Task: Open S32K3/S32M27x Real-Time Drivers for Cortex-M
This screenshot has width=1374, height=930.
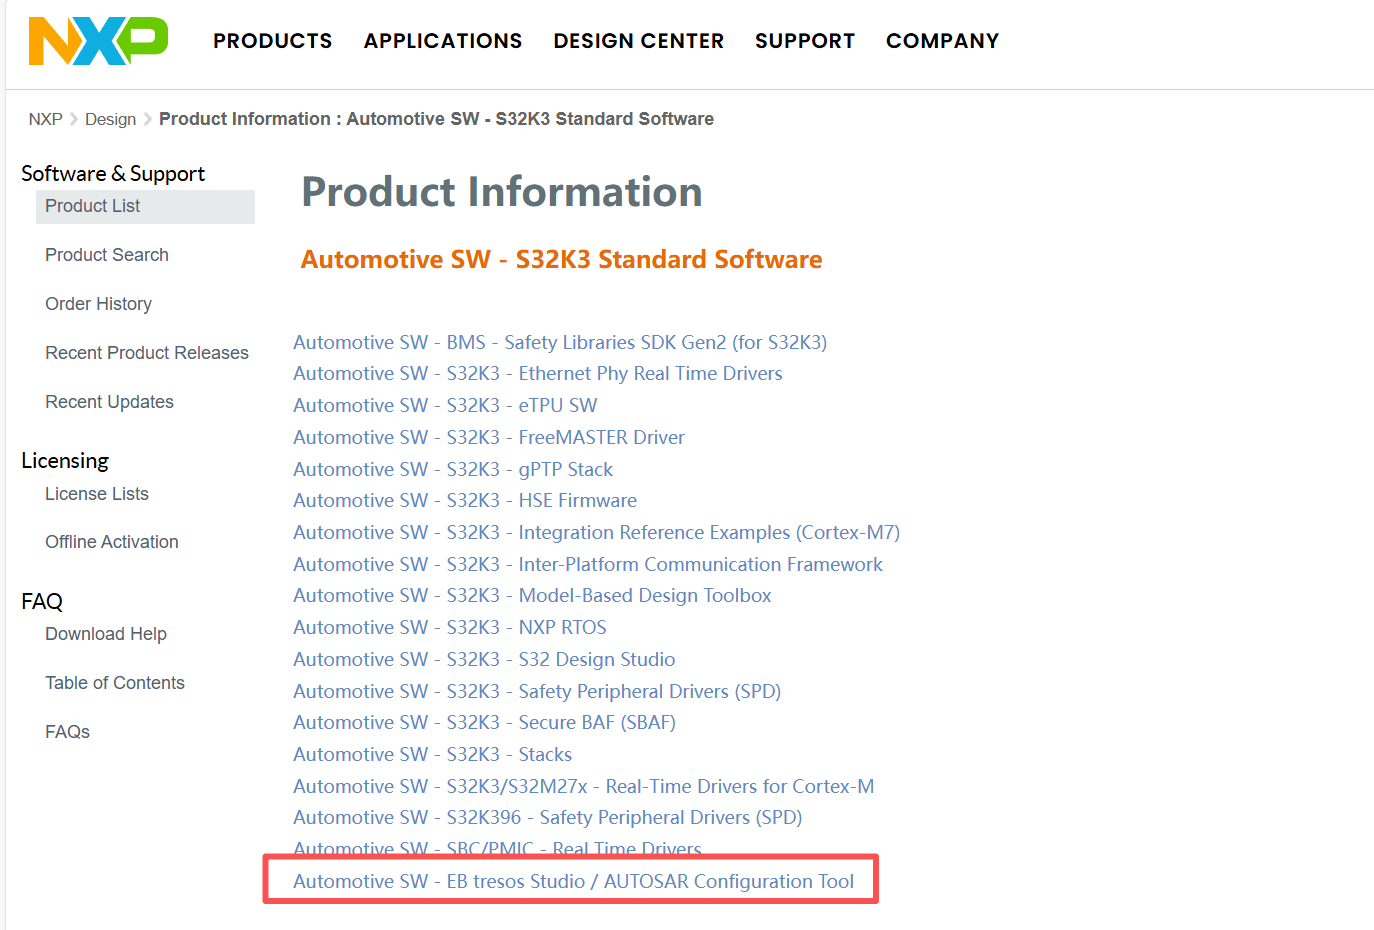Action: coord(584,786)
